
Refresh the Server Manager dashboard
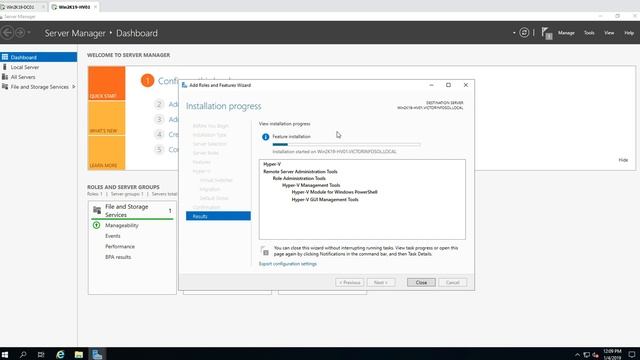tap(524, 33)
